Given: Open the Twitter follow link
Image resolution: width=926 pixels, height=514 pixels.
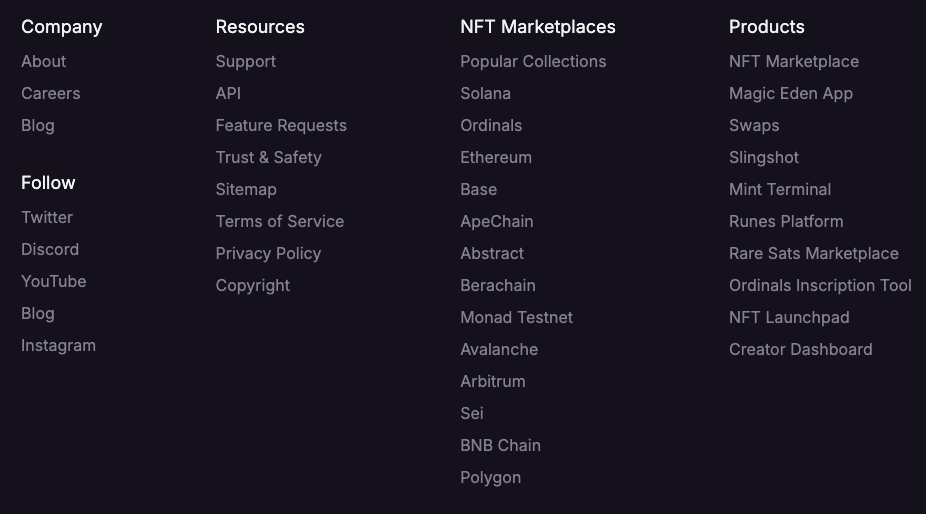Looking at the screenshot, I should point(47,217).
